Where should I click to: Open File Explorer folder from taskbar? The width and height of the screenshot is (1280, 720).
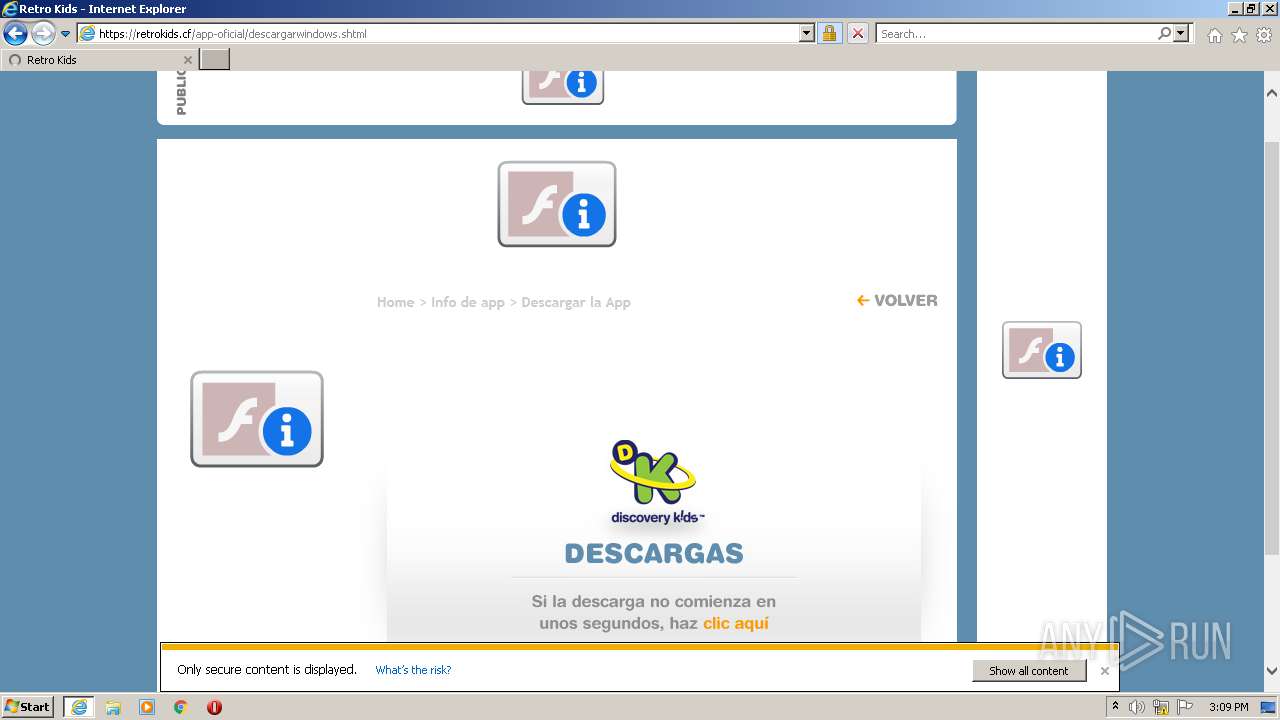pos(113,707)
